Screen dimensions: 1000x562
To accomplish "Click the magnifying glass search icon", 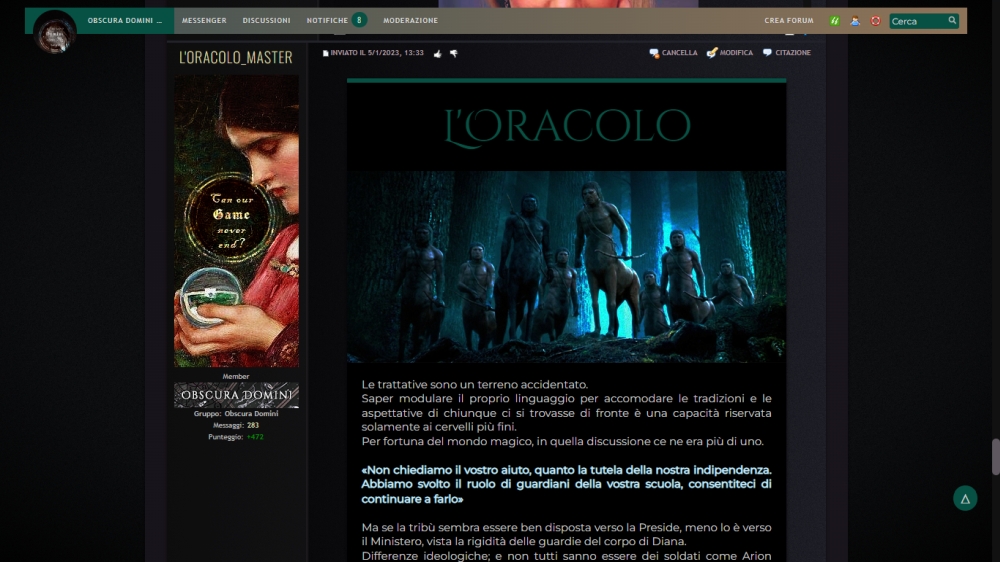I will 952,20.
